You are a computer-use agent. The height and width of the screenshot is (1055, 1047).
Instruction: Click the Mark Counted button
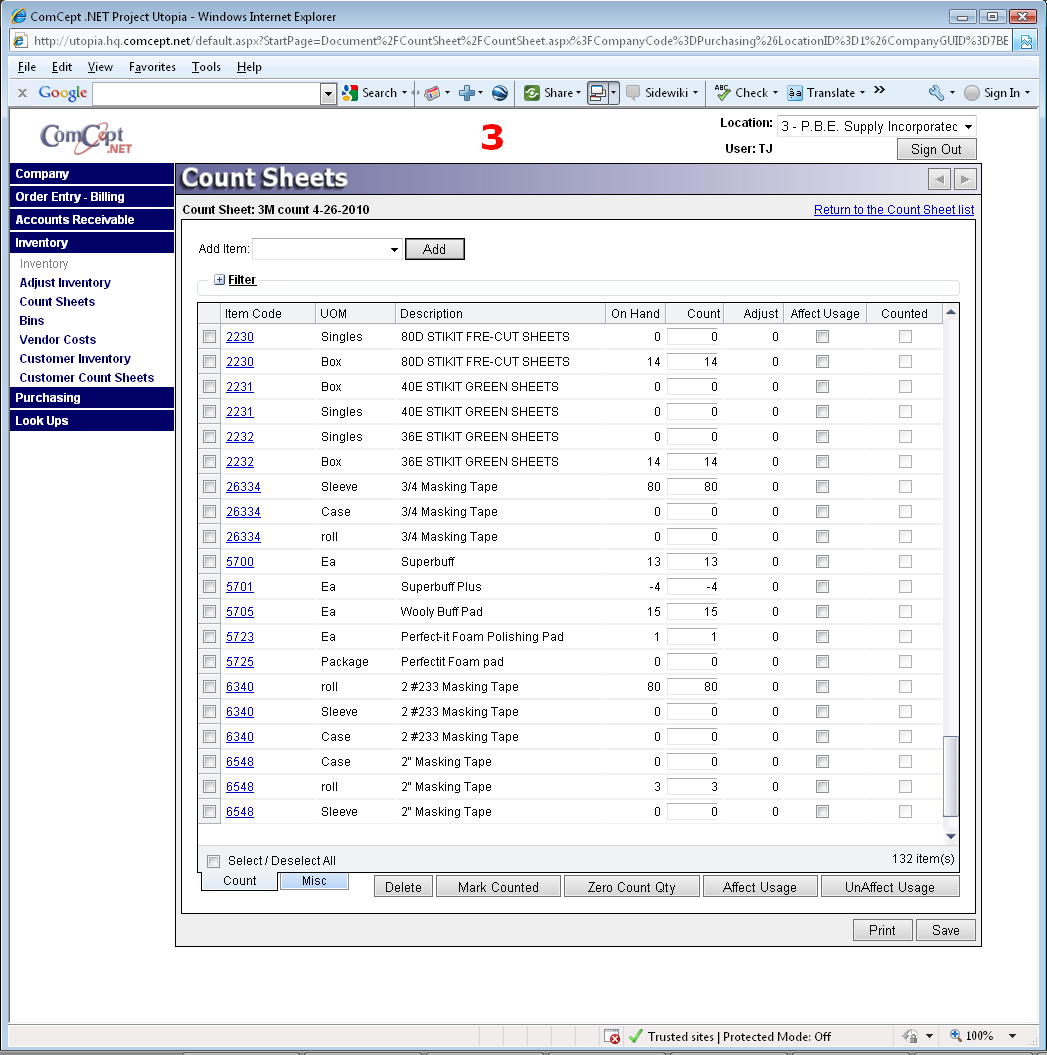pyautogui.click(x=498, y=887)
